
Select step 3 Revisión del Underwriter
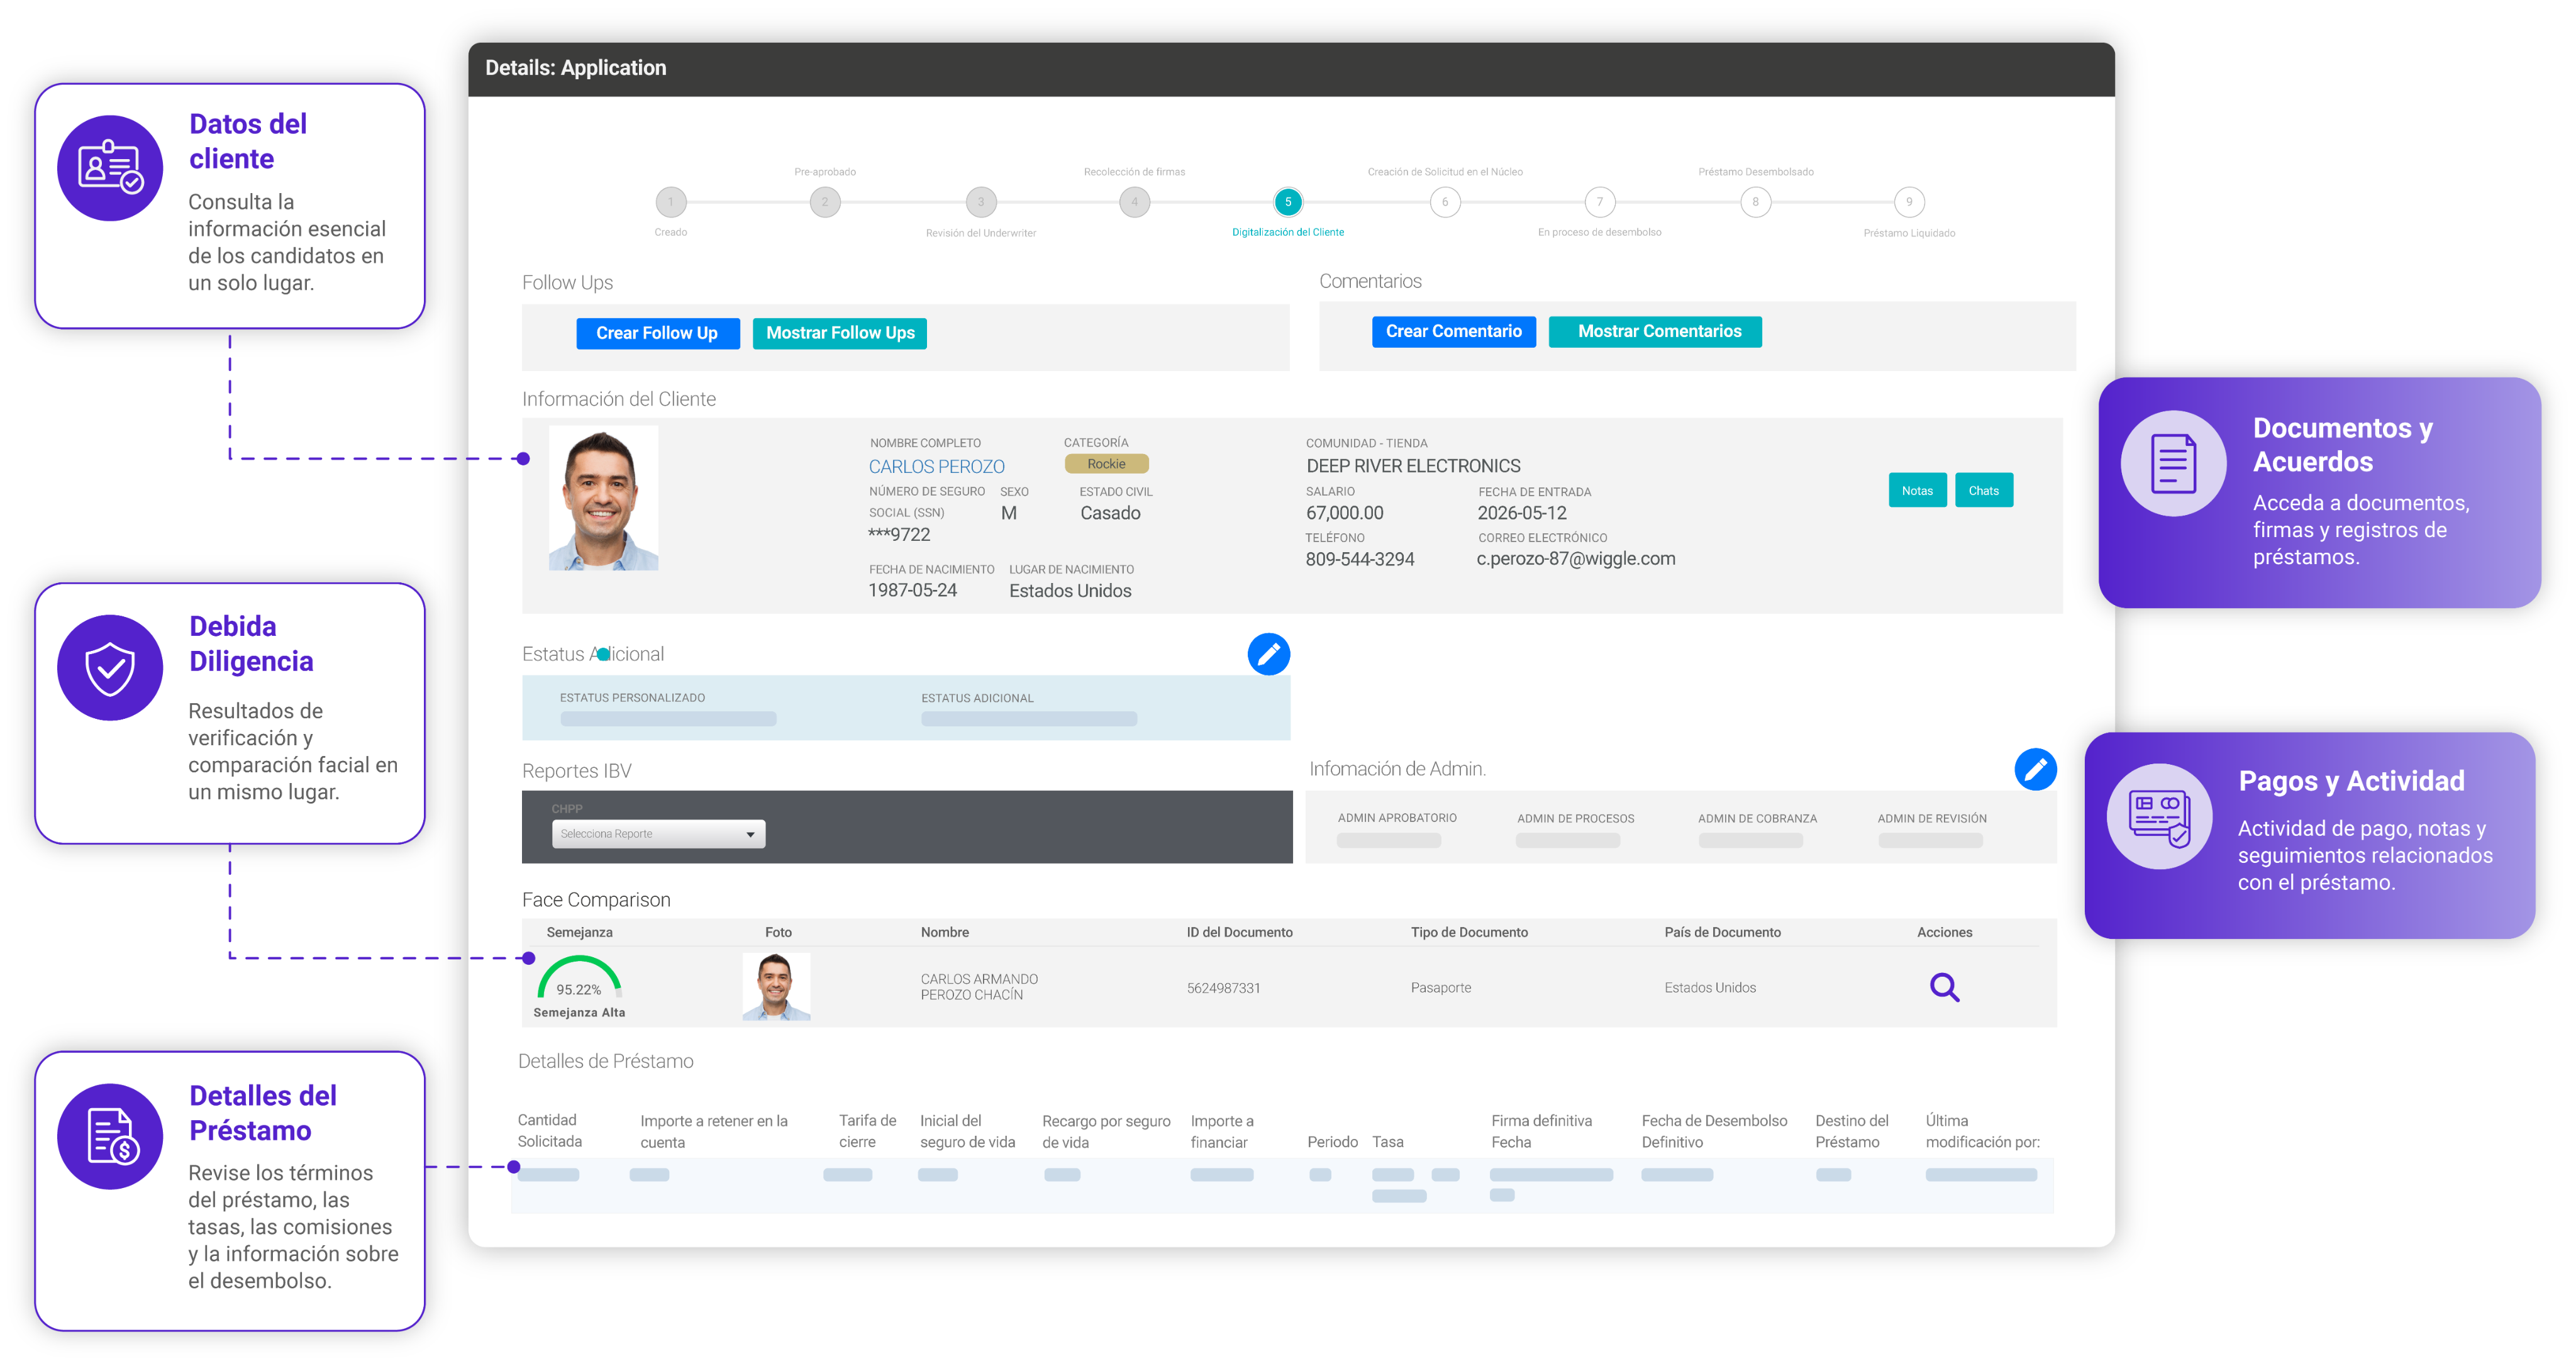(x=980, y=202)
